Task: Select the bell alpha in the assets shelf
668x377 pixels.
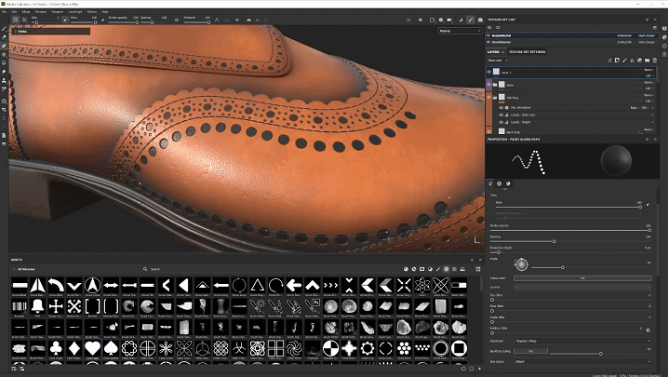Action: coord(37,306)
